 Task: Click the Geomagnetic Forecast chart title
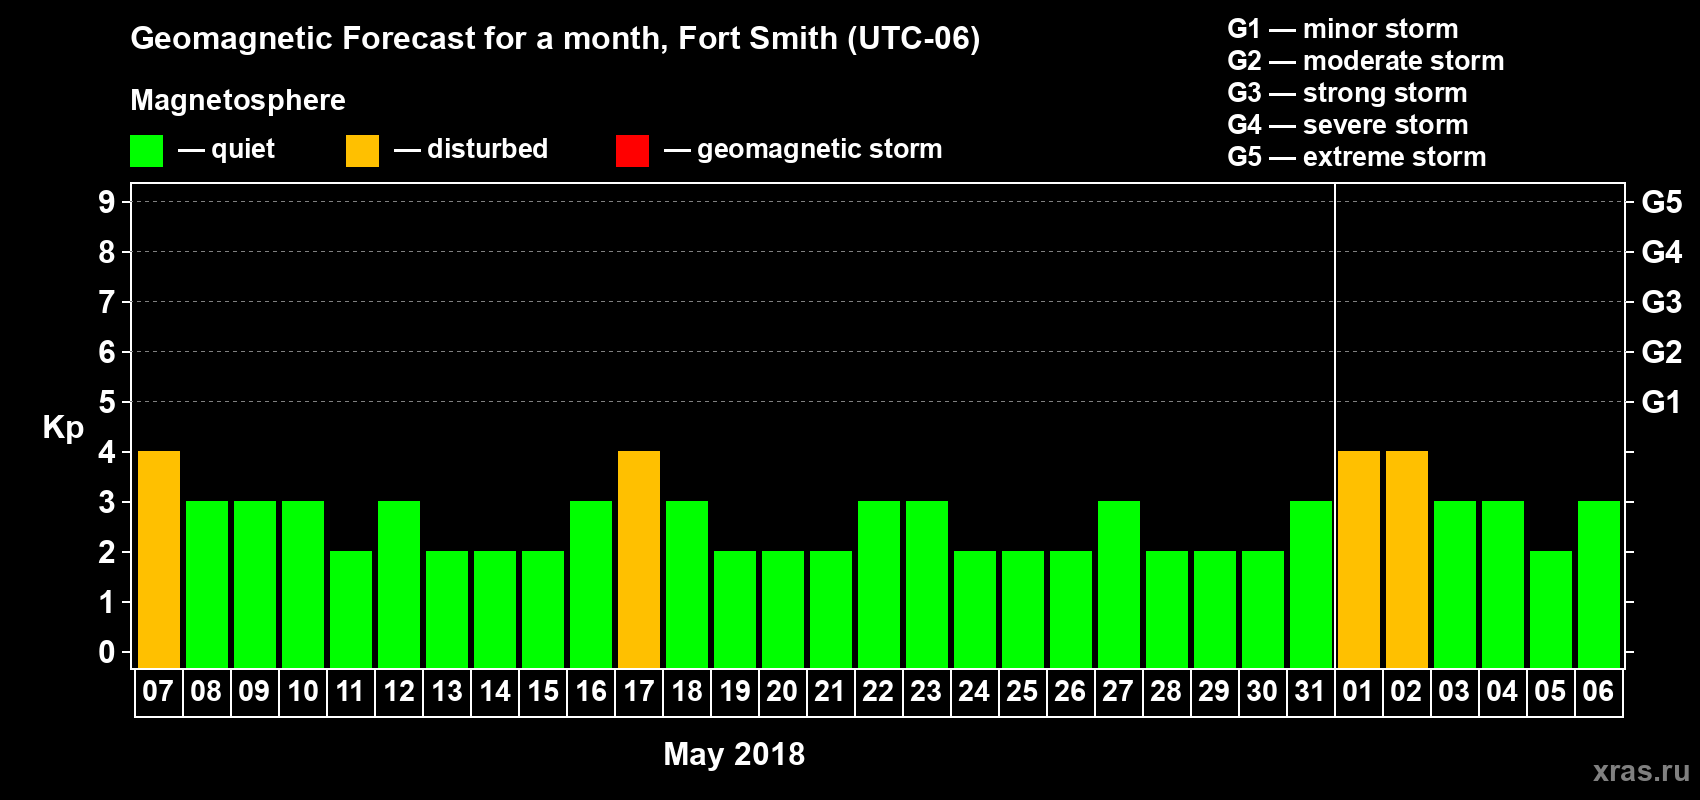(555, 39)
